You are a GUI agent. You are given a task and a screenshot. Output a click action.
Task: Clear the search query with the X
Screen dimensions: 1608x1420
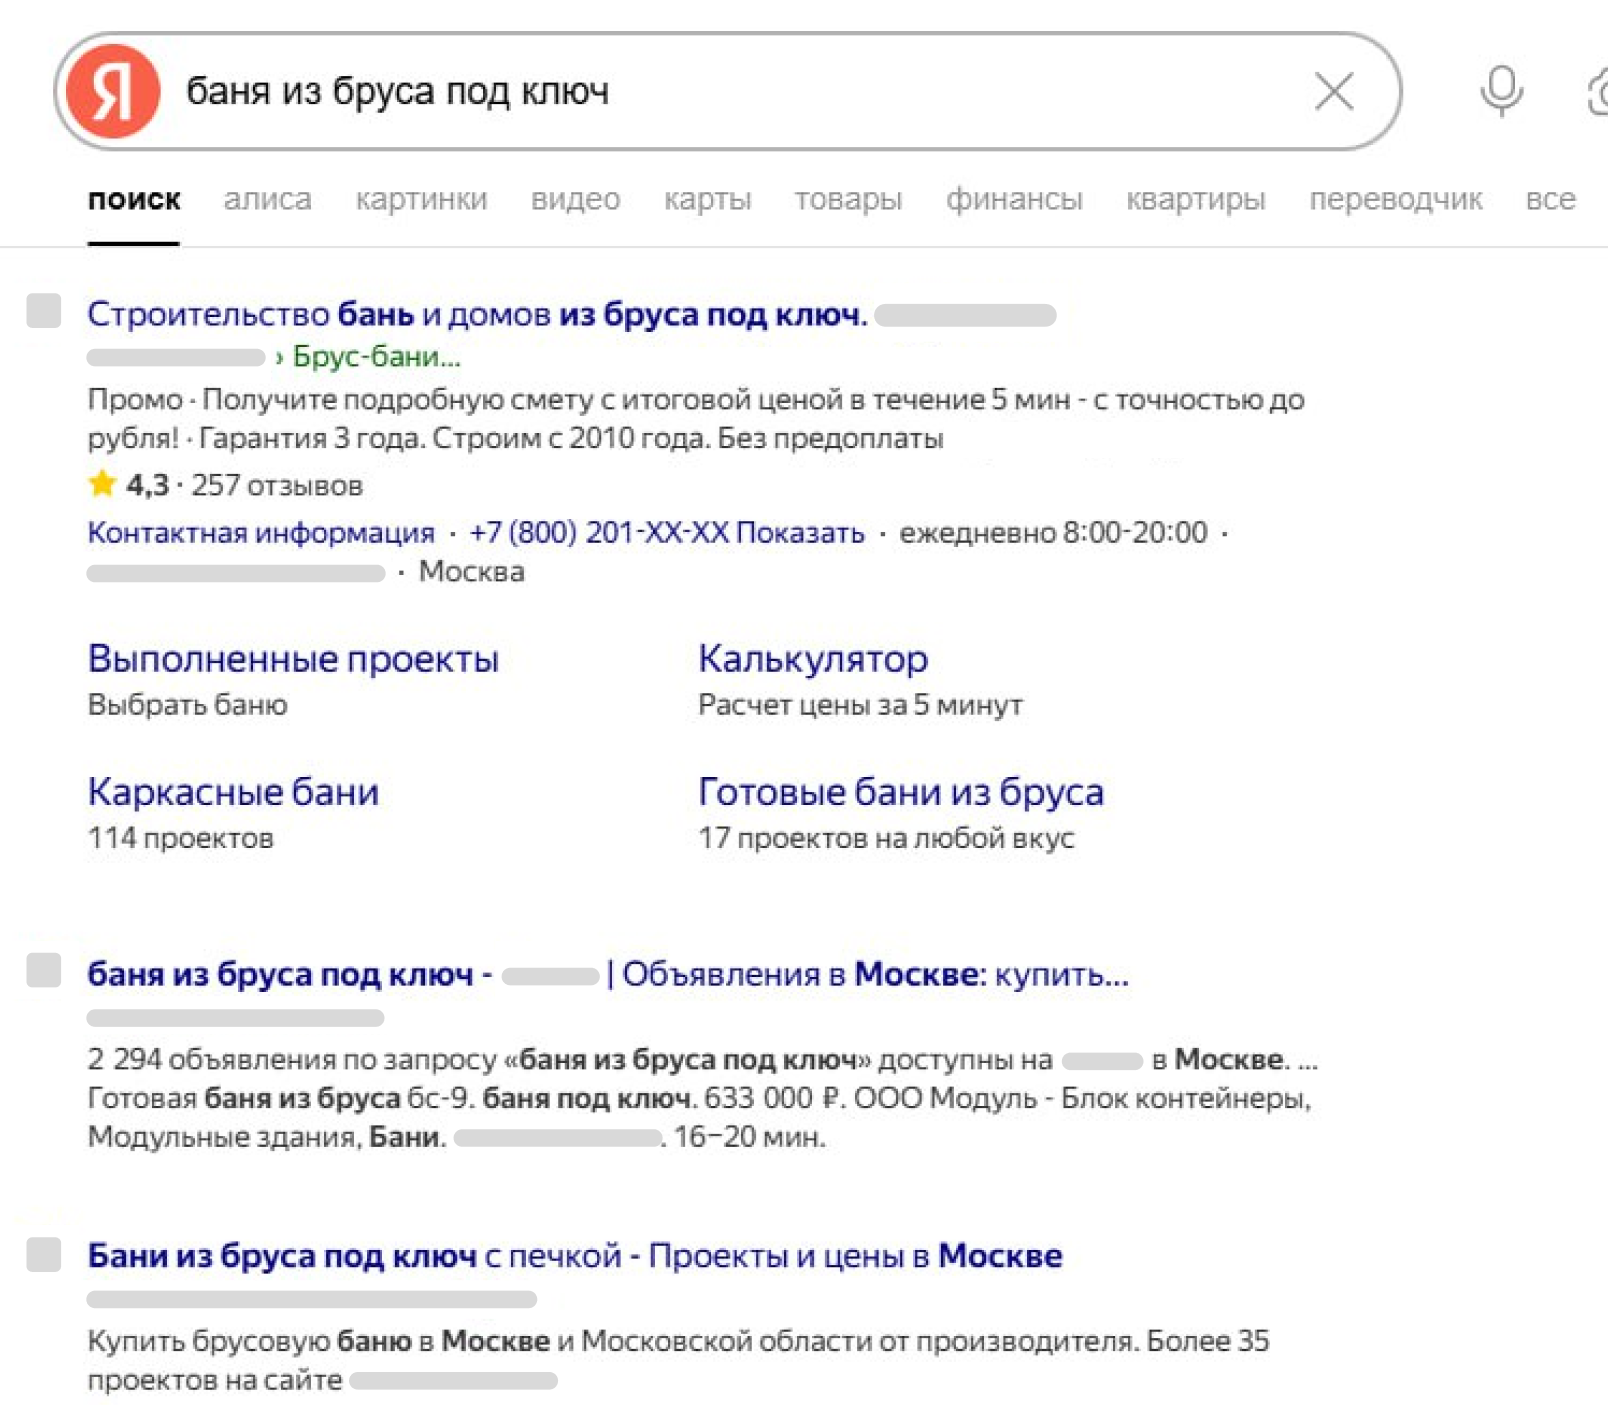[x=1334, y=91]
